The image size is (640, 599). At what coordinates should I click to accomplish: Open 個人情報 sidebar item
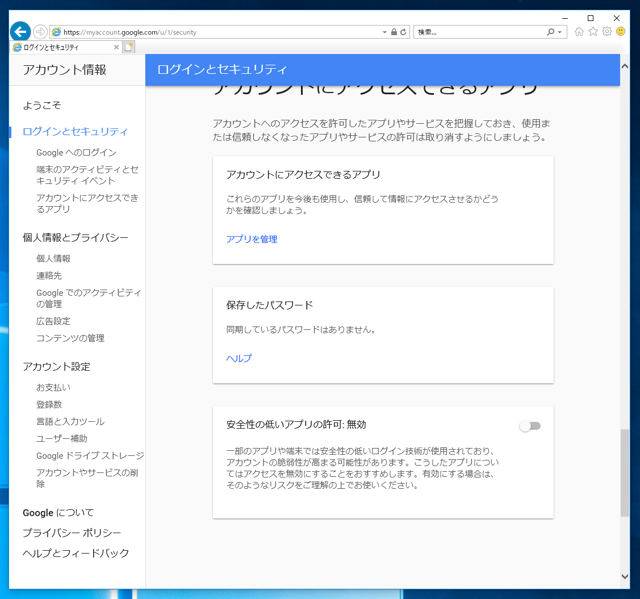point(53,258)
